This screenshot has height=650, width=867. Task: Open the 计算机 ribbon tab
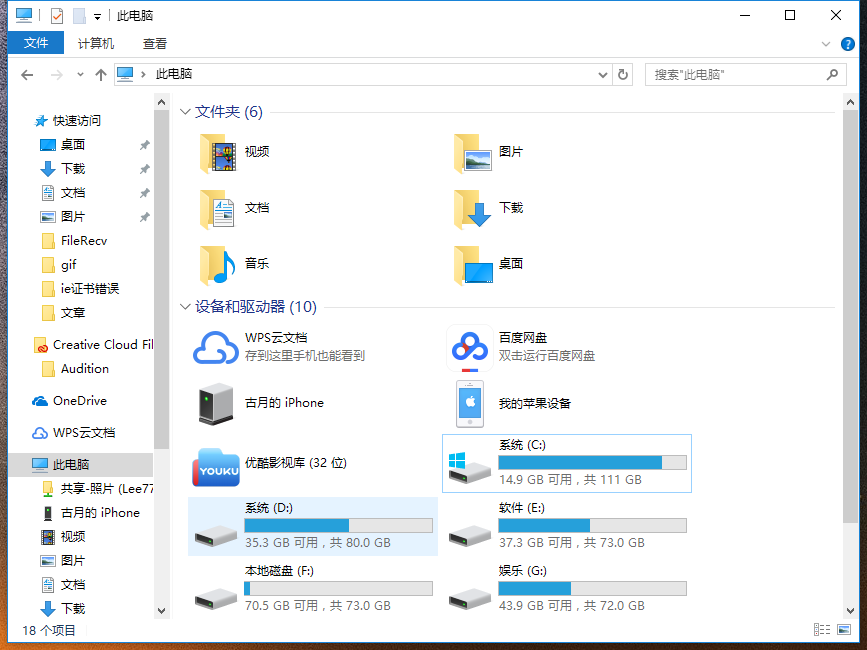pos(96,43)
